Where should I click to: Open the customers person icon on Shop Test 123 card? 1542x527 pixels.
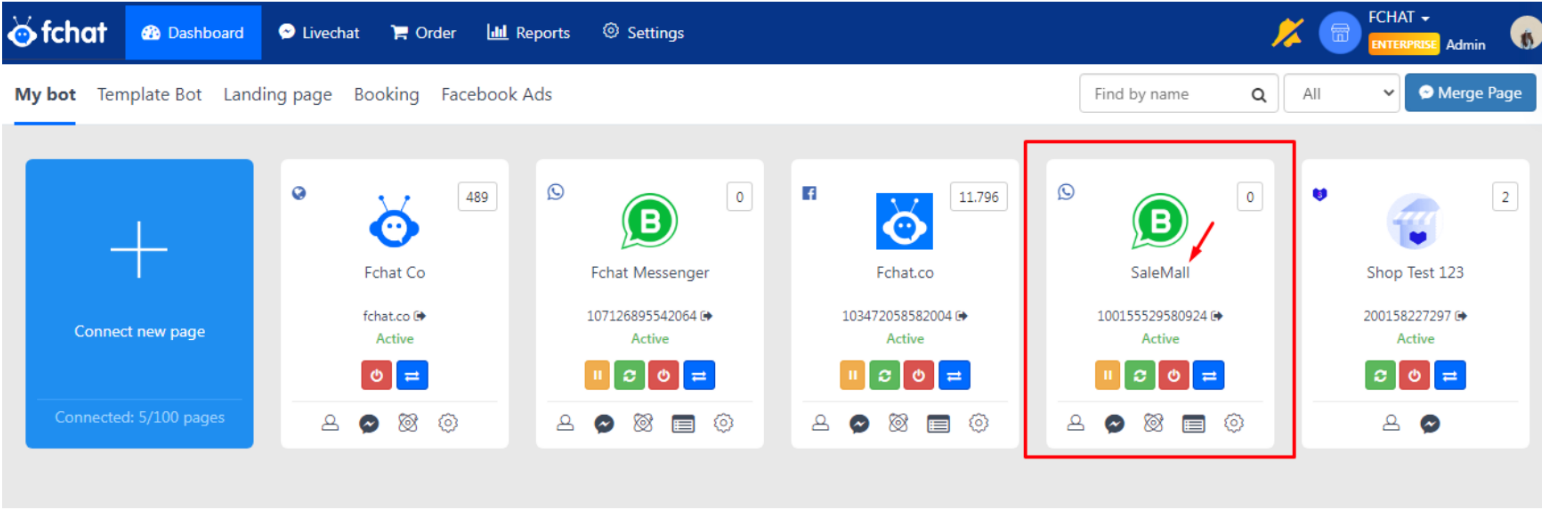pos(1391,423)
